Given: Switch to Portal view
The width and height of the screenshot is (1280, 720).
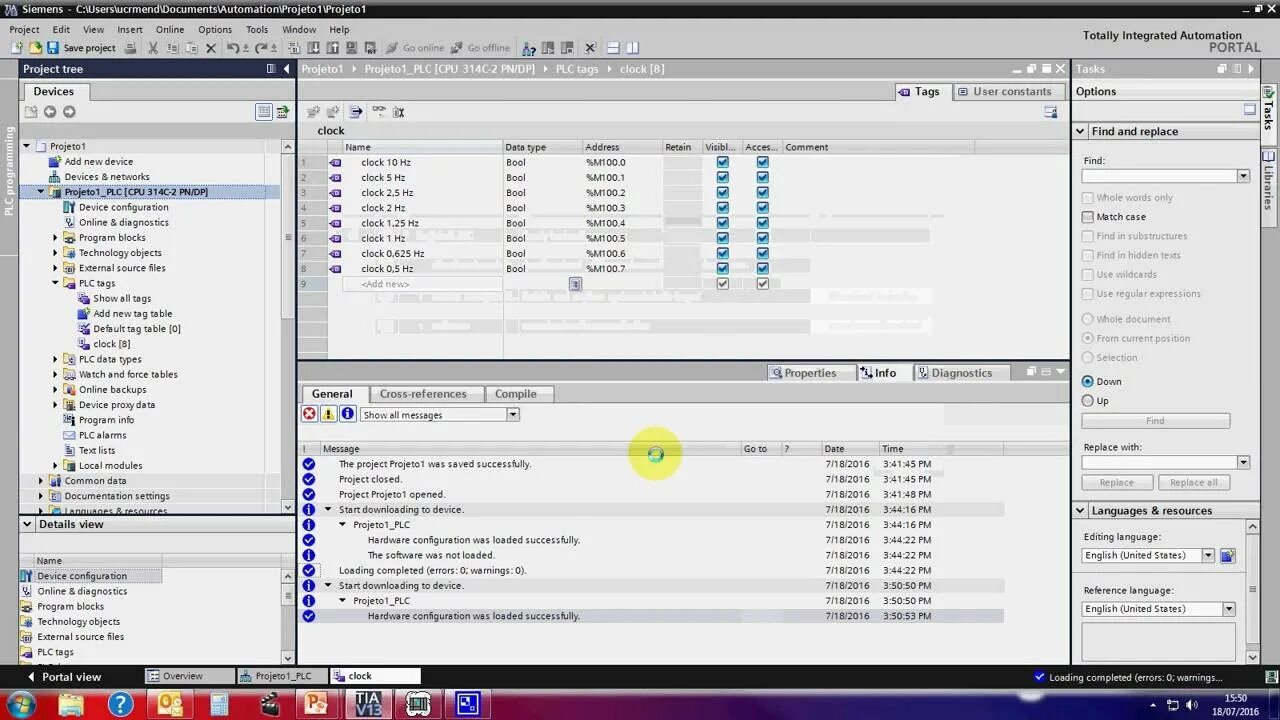Looking at the screenshot, I should pyautogui.click(x=63, y=677).
